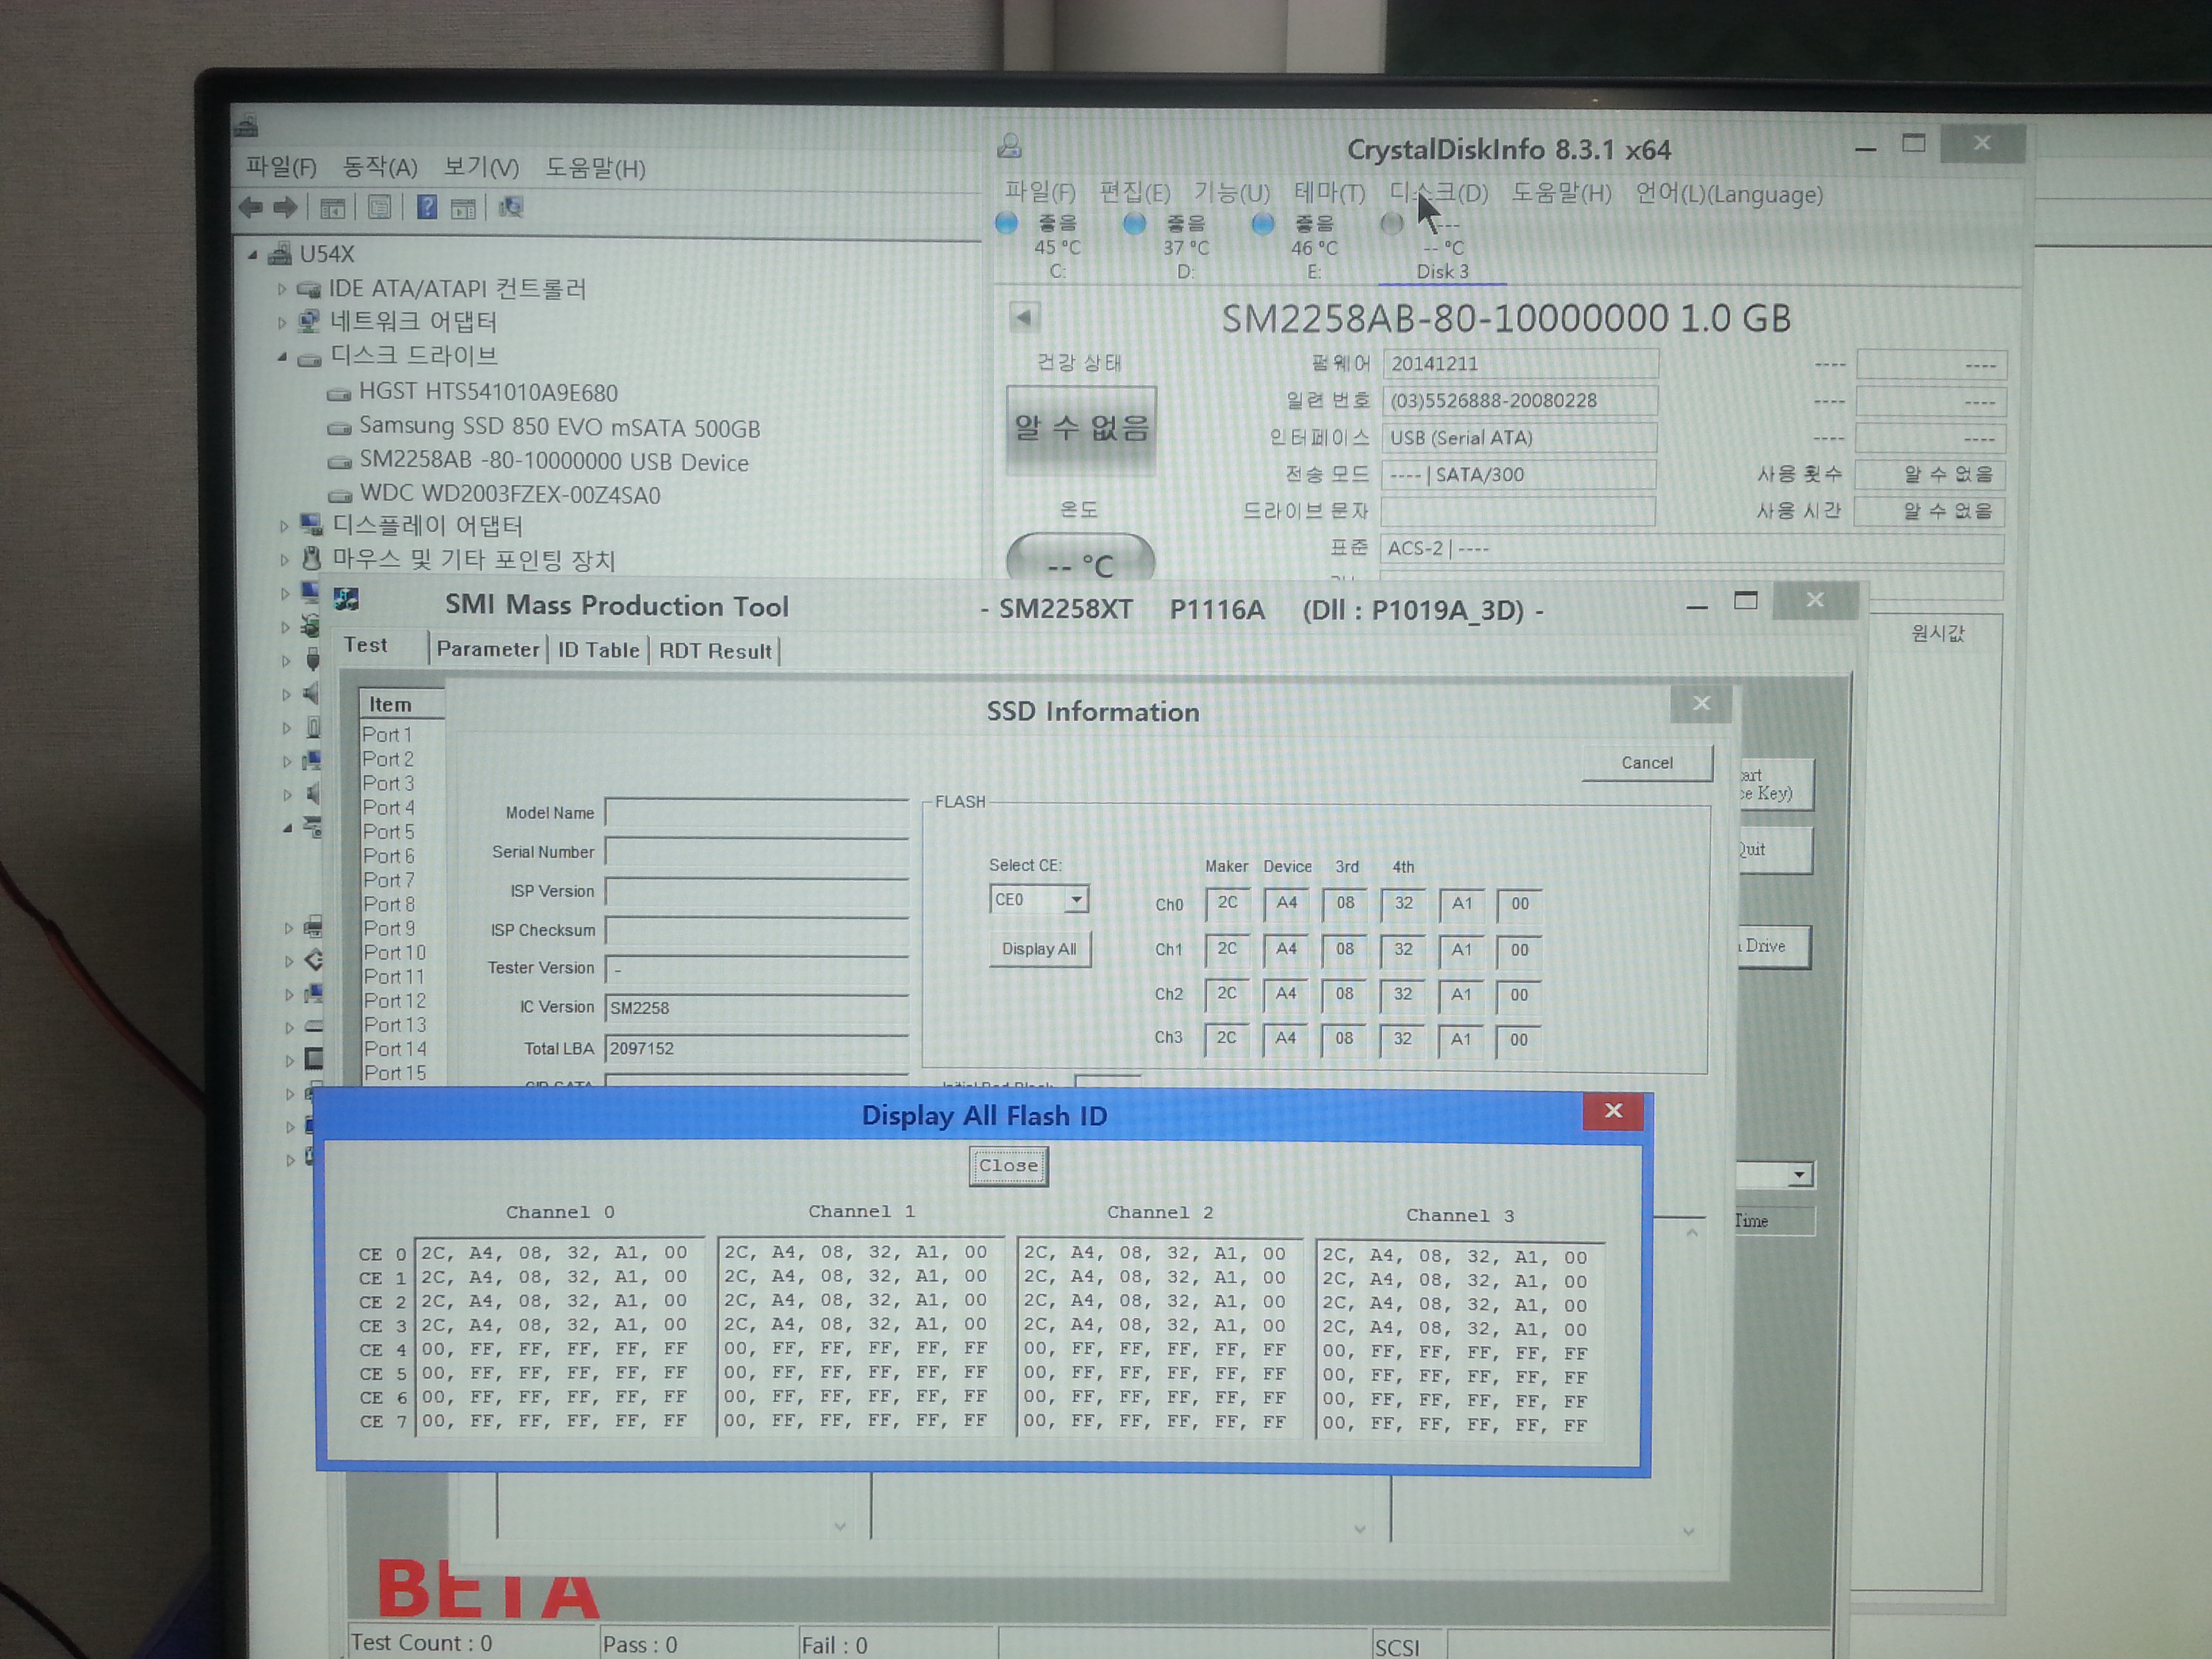Click Device Manager forward arrow icon
Image resolution: width=2212 pixels, height=1659 pixels.
[285, 208]
